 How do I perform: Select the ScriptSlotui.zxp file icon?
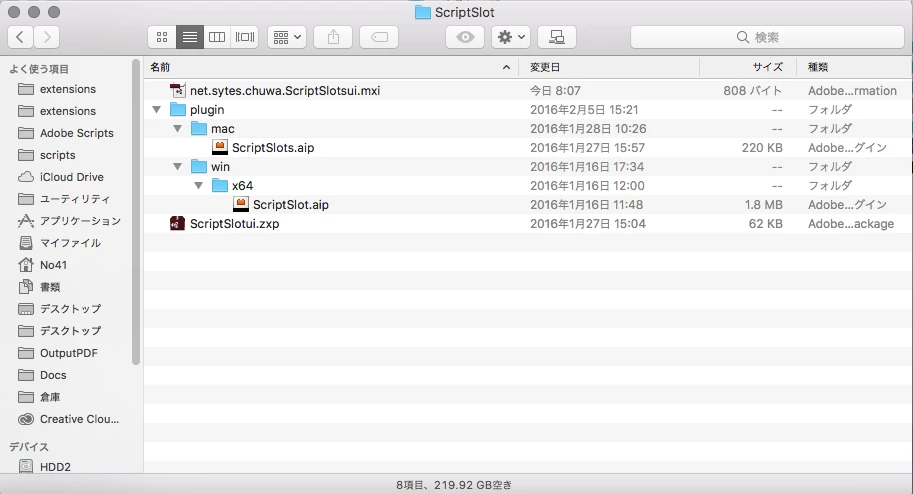click(178, 224)
